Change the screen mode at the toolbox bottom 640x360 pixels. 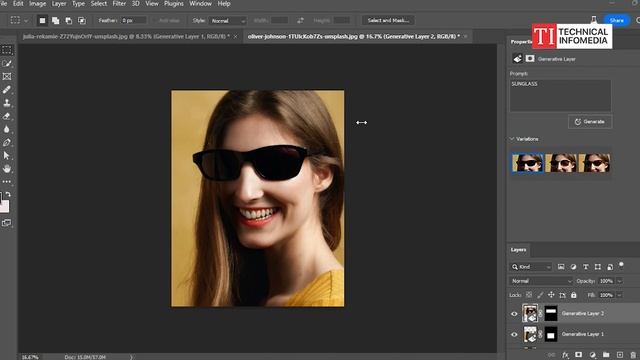[7, 223]
